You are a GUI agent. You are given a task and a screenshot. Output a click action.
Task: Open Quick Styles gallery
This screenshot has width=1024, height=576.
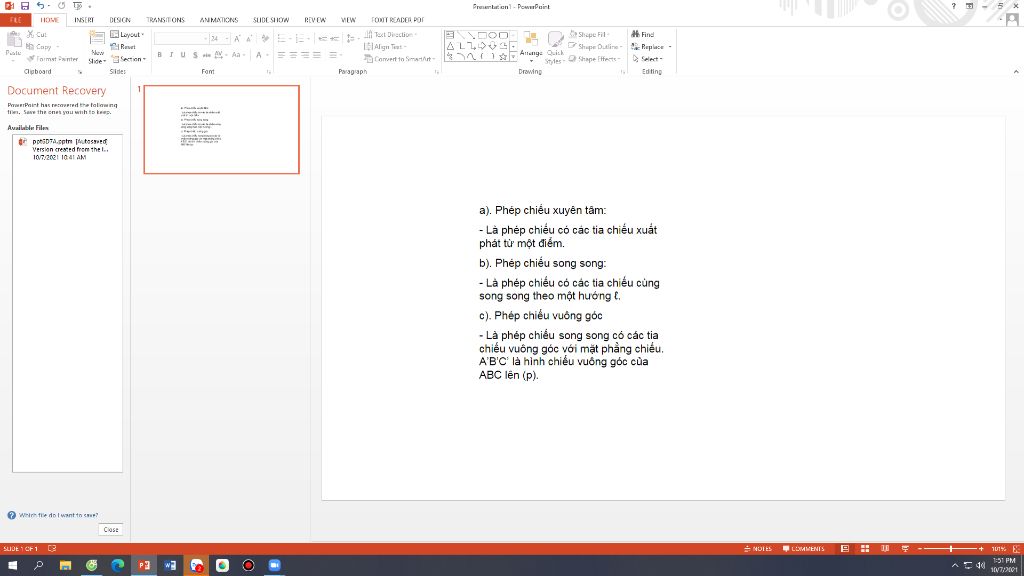point(555,47)
